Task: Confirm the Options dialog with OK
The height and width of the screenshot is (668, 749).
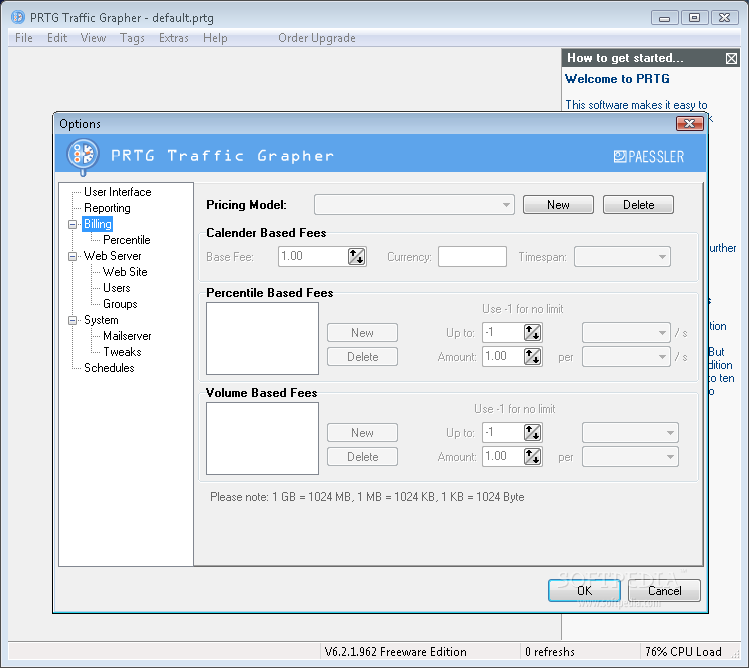Action: tap(584, 591)
